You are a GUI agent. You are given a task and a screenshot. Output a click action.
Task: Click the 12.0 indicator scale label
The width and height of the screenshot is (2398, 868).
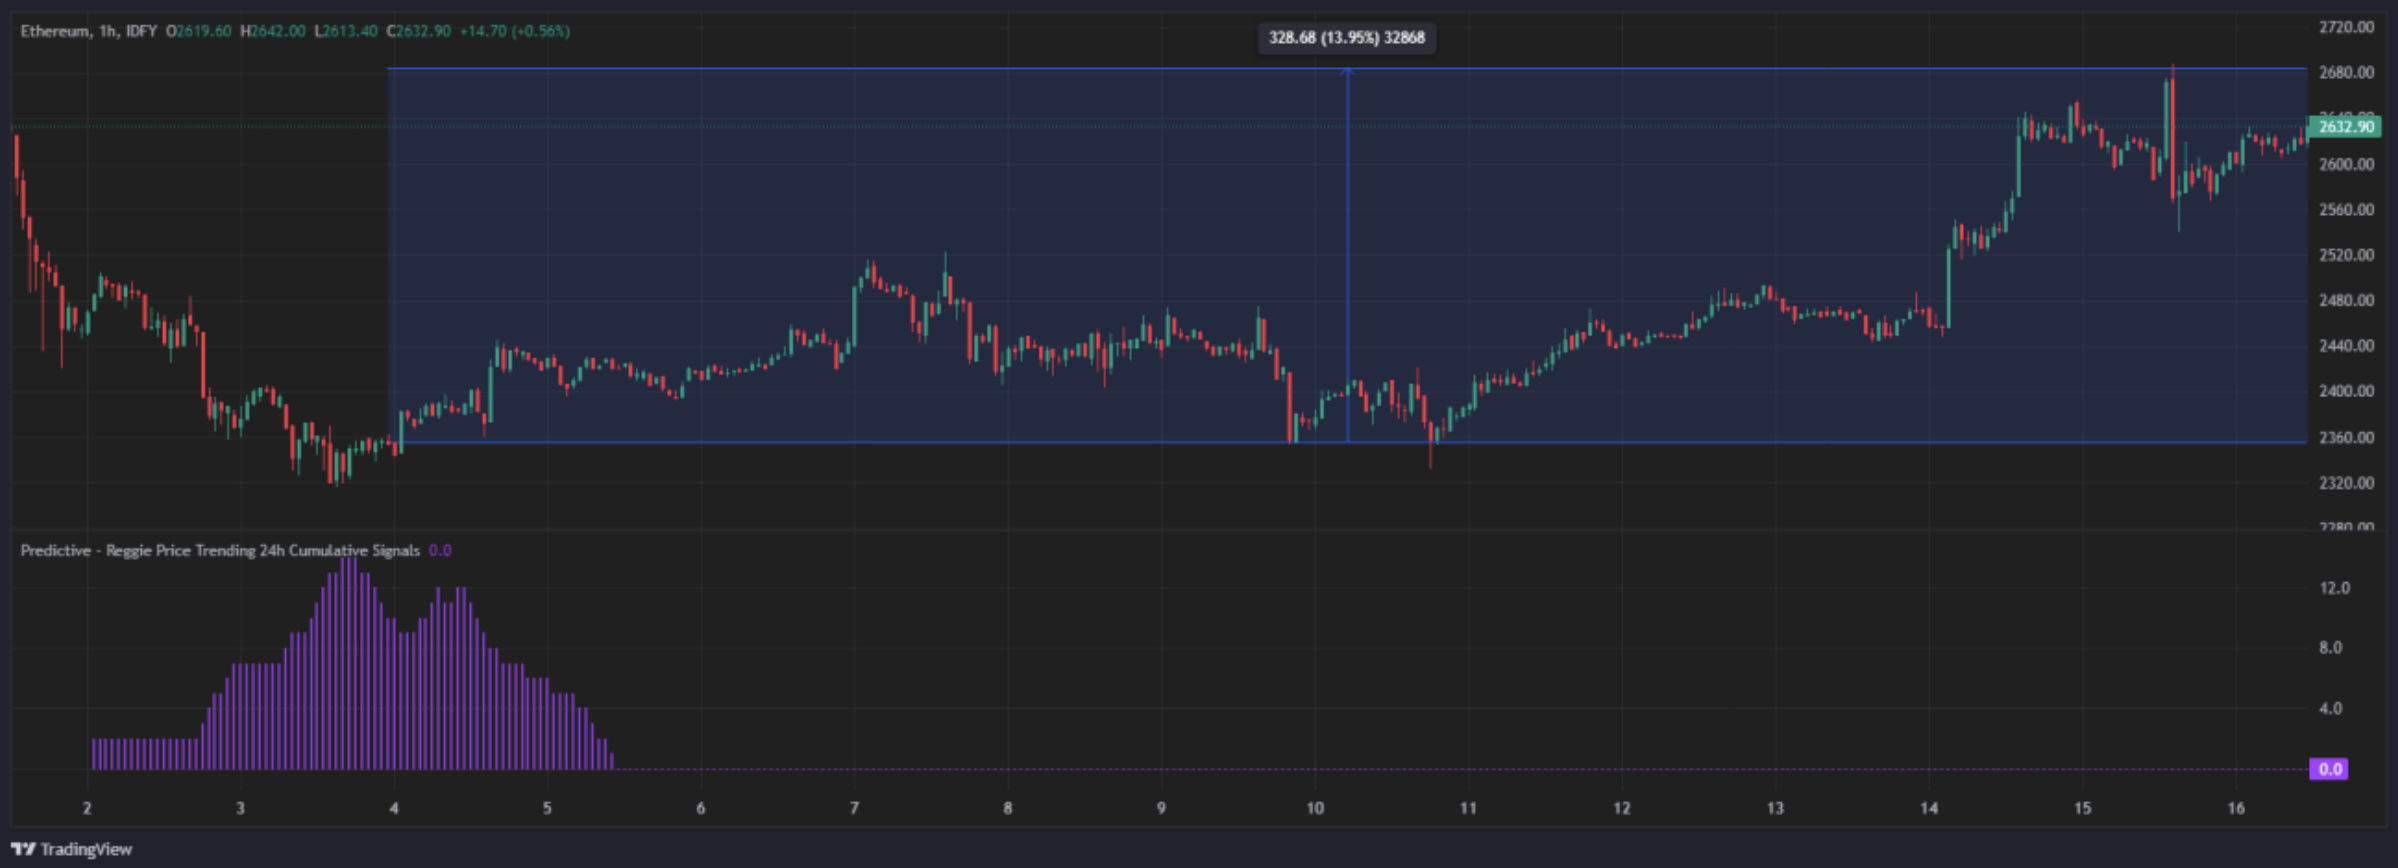2335,588
